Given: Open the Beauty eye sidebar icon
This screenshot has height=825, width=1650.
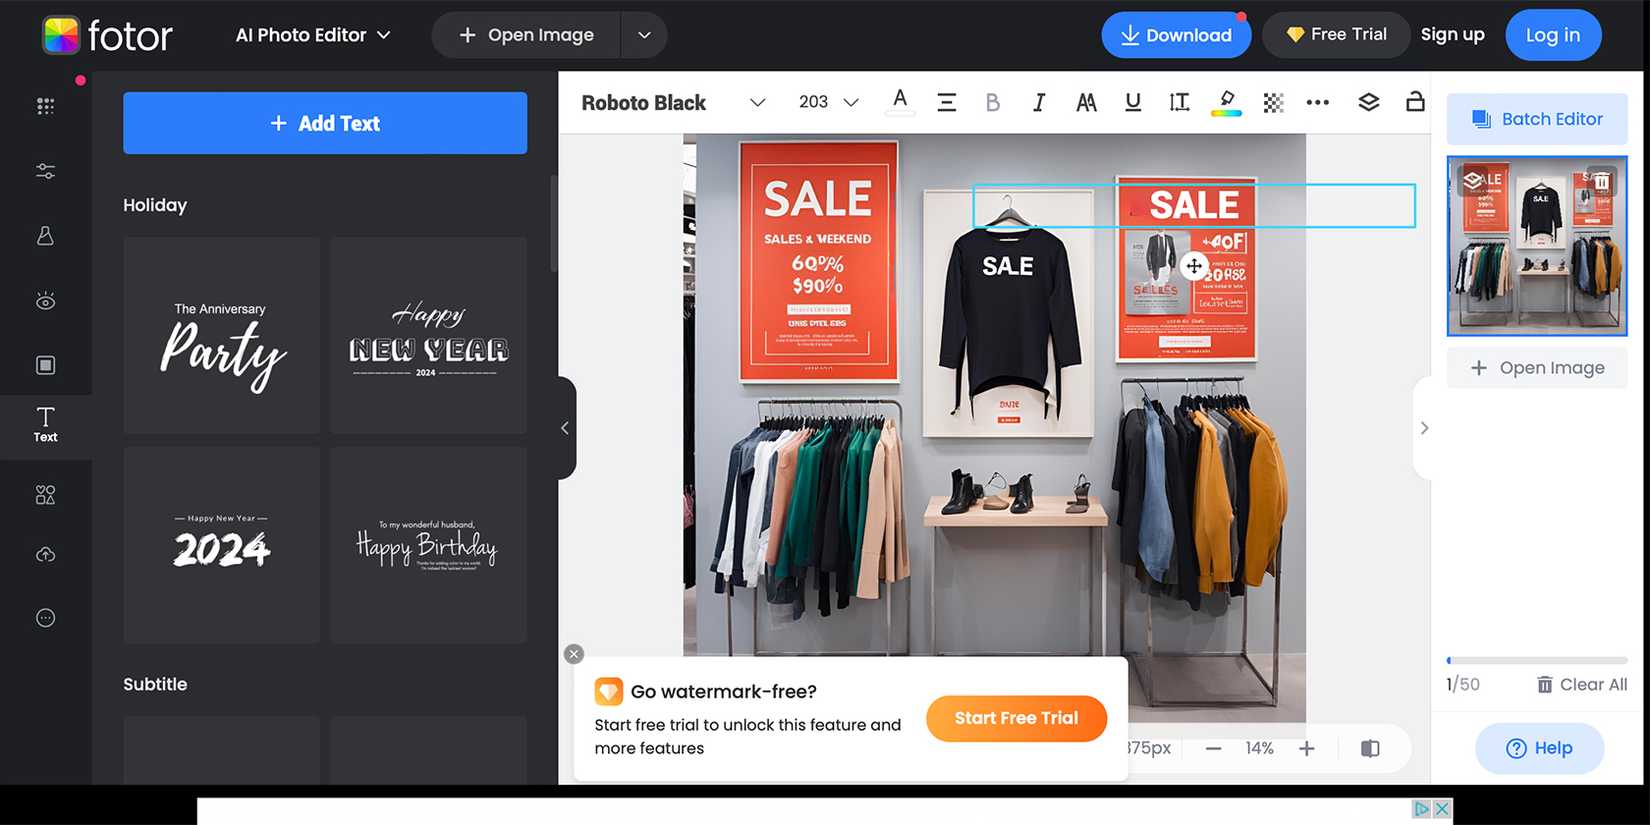Looking at the screenshot, I should 45,301.
